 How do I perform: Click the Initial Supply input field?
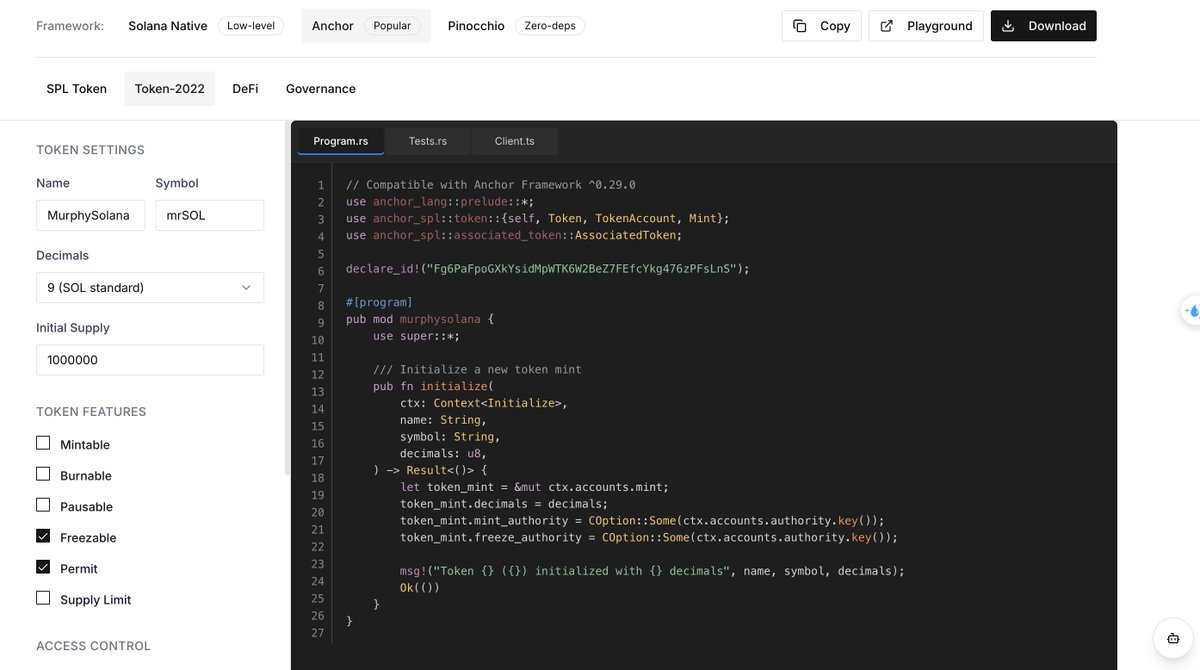coord(150,360)
